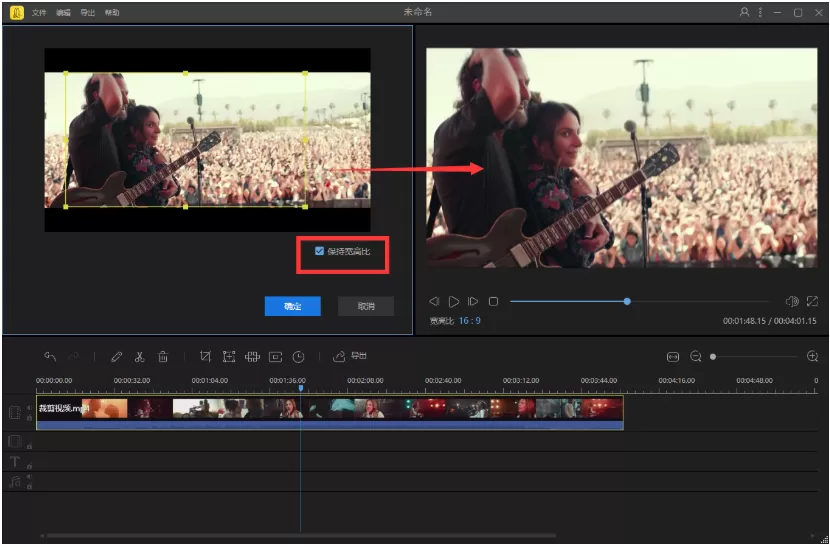Open the 导出 menu in the menu bar
Screen dimensions: 830x547
point(87,12)
